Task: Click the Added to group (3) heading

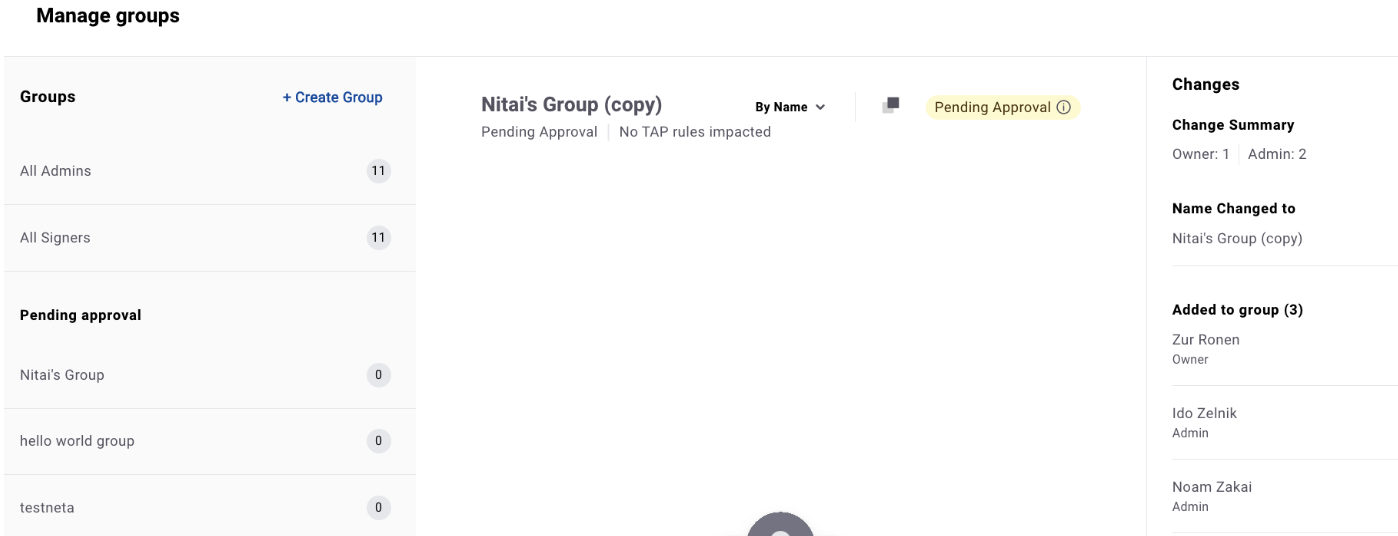Action: (1237, 310)
